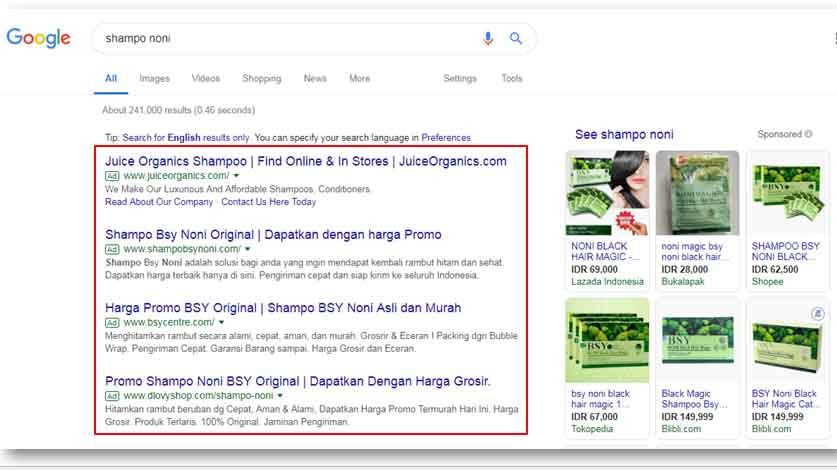The image size is (837, 470).
Task: Click the www.dlovyshop.com/shampo-noni display URL
Action: pyautogui.click(x=198, y=396)
